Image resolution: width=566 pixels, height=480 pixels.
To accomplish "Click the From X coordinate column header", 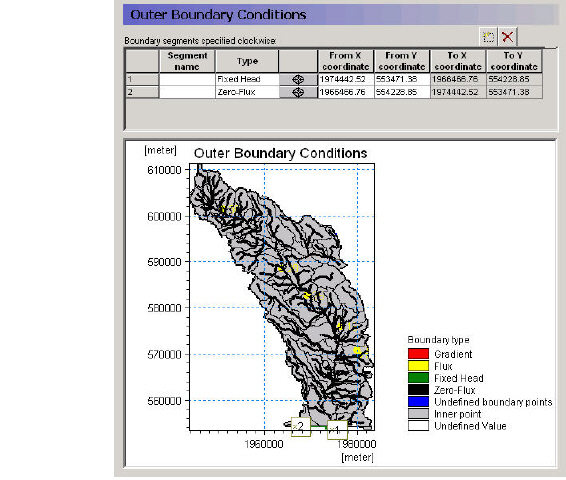I will [346, 61].
